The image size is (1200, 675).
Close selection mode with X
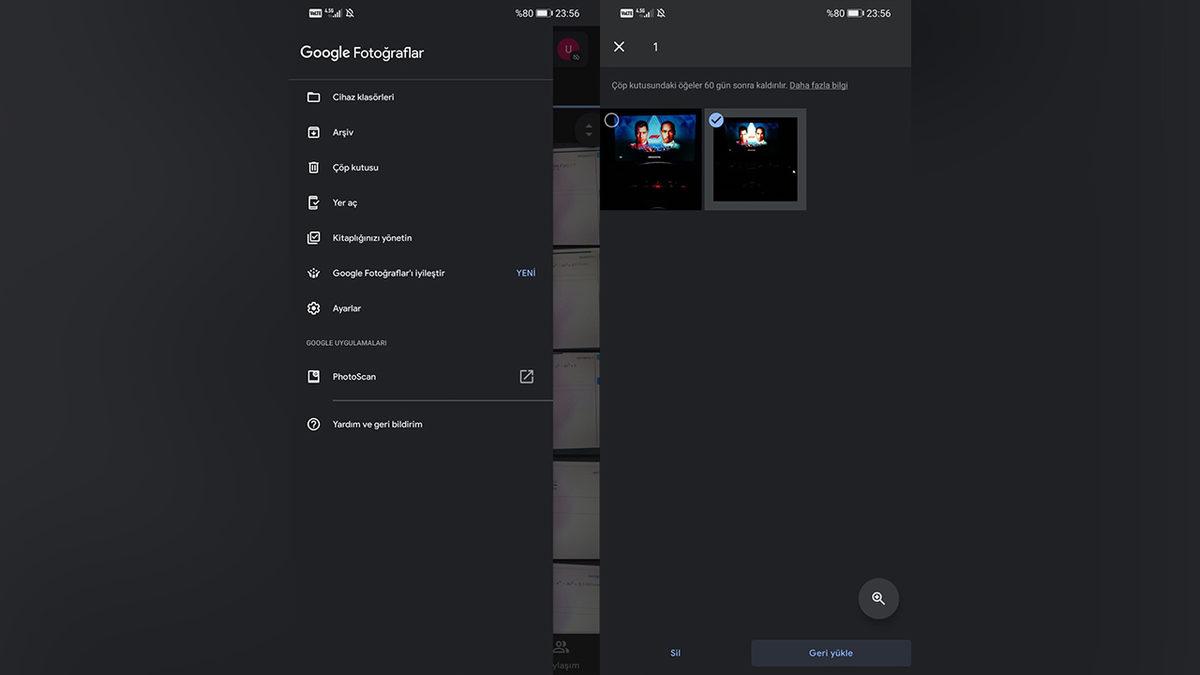619,47
